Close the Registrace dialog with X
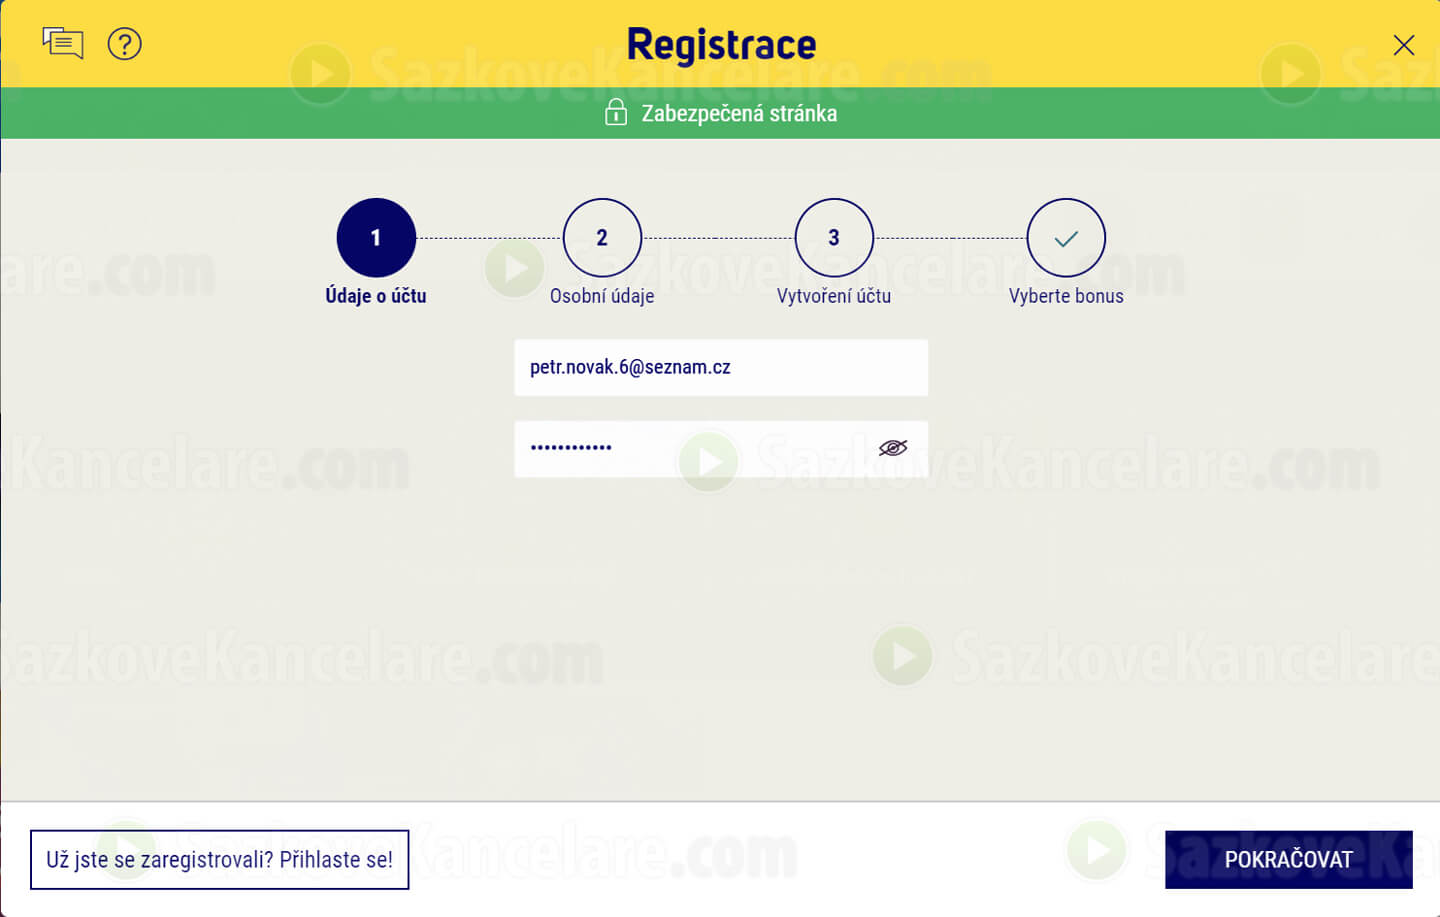Viewport: 1440px width, 917px height. pyautogui.click(x=1403, y=45)
